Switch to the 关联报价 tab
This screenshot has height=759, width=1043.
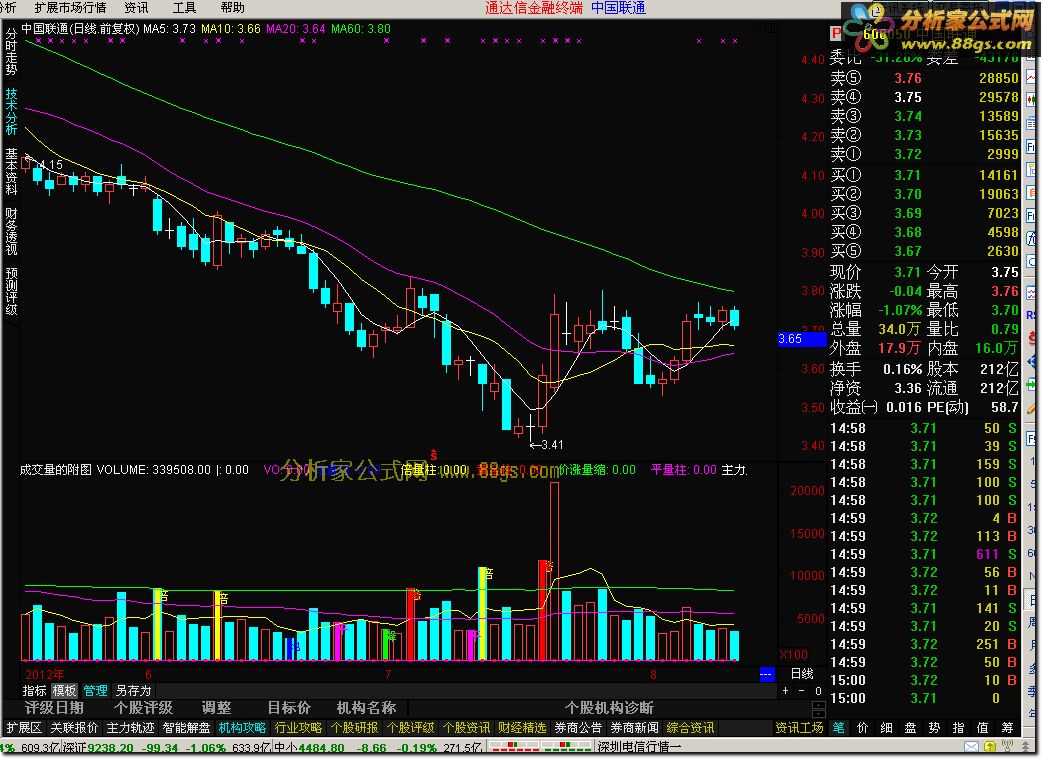coord(74,728)
